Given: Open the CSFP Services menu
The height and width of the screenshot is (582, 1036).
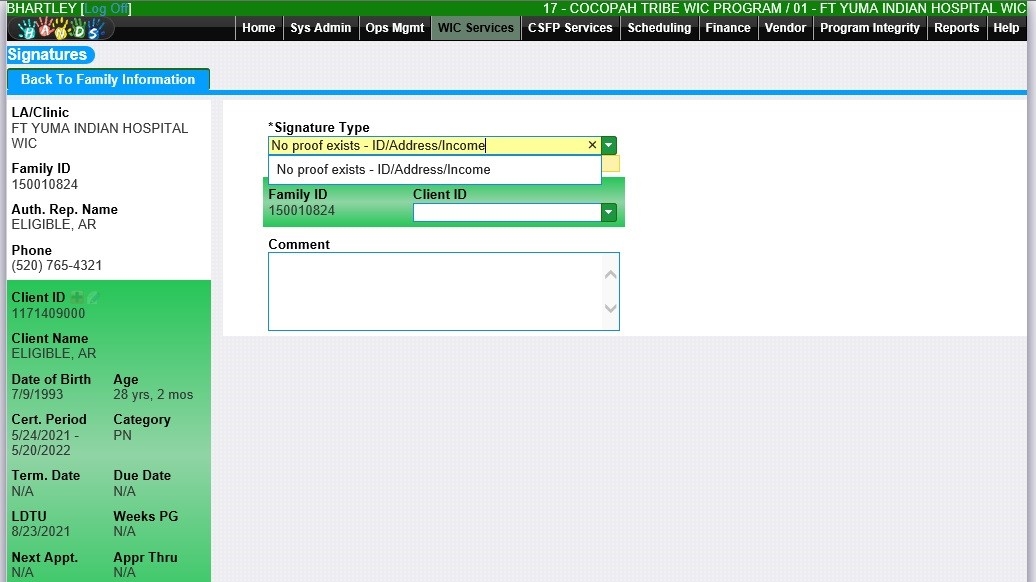Looking at the screenshot, I should point(570,28).
